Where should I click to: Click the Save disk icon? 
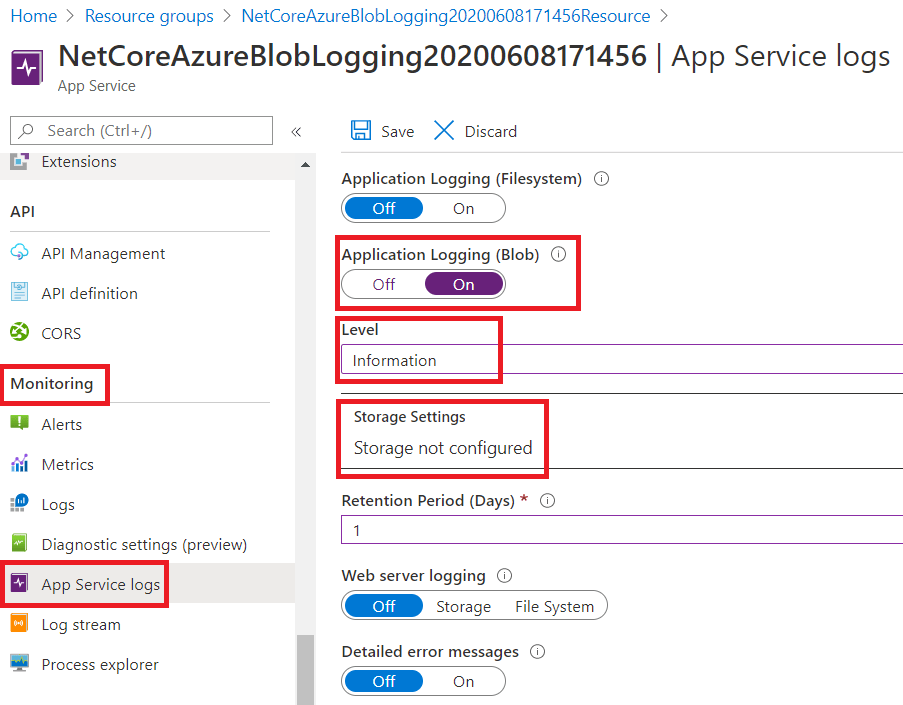[360, 131]
